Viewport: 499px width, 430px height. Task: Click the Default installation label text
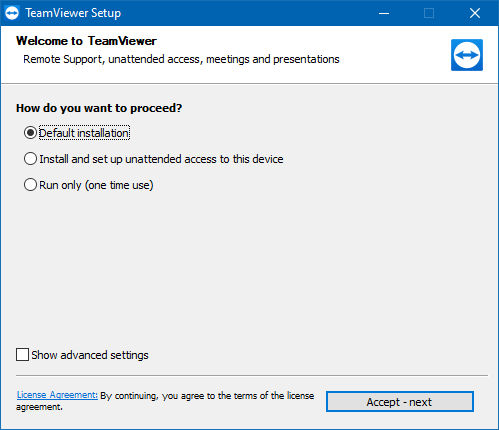pos(84,133)
